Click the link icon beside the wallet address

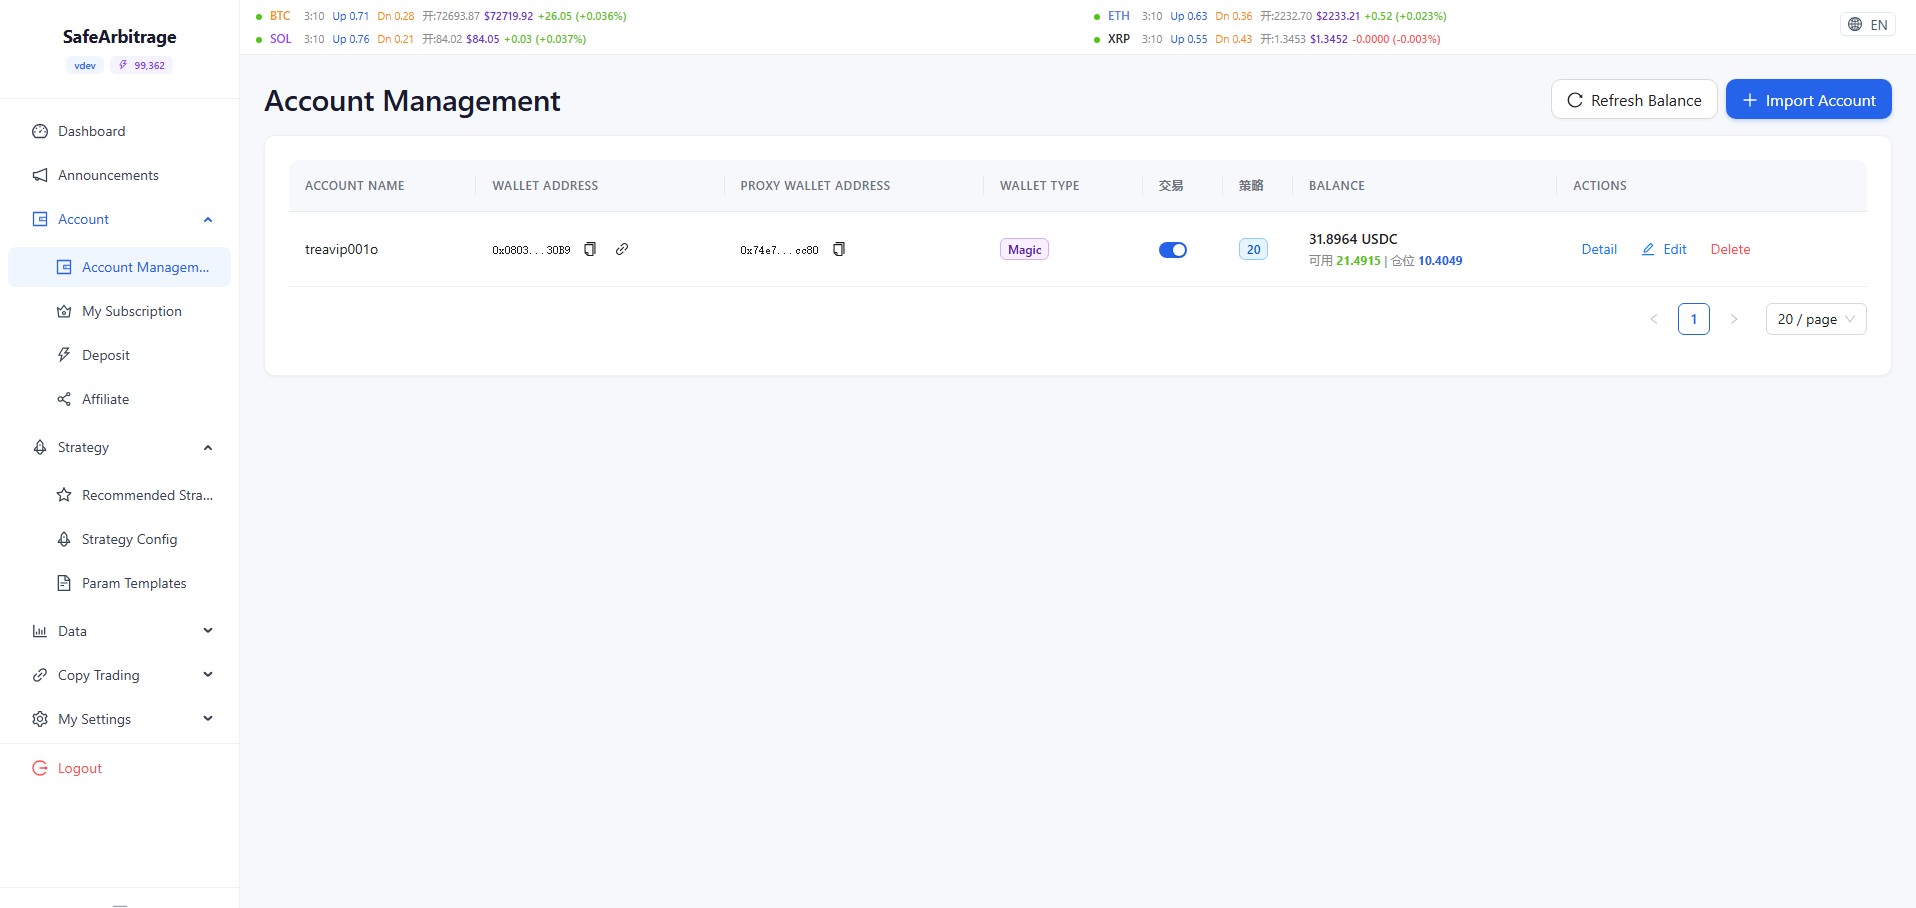(x=622, y=249)
